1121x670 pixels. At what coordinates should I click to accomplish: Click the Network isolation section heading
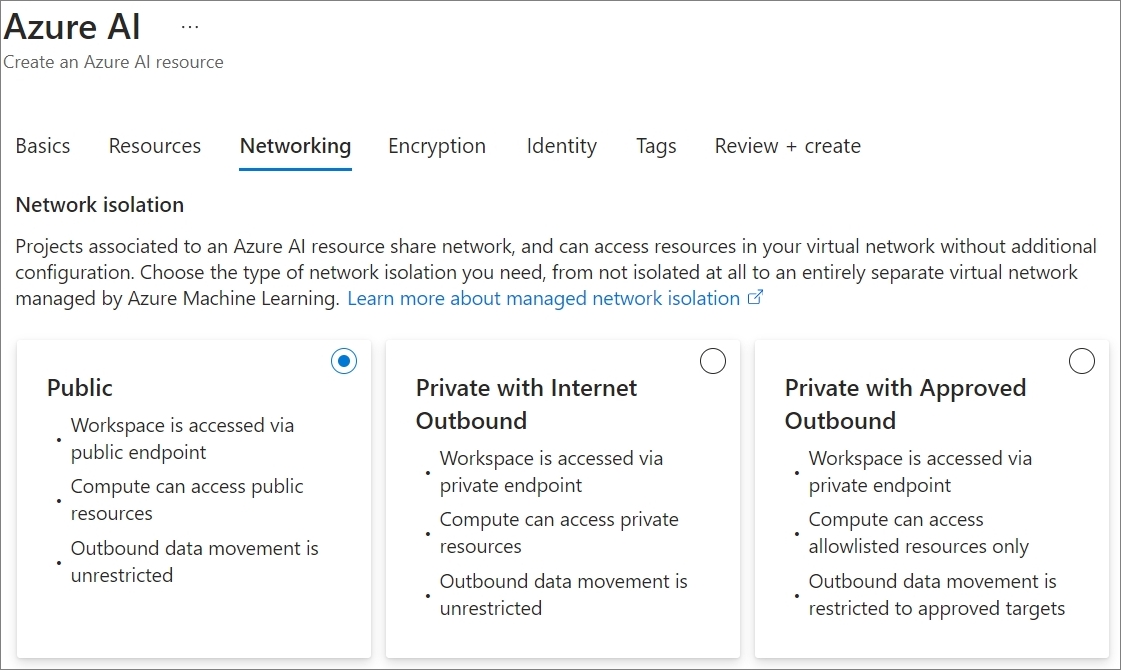(x=100, y=205)
